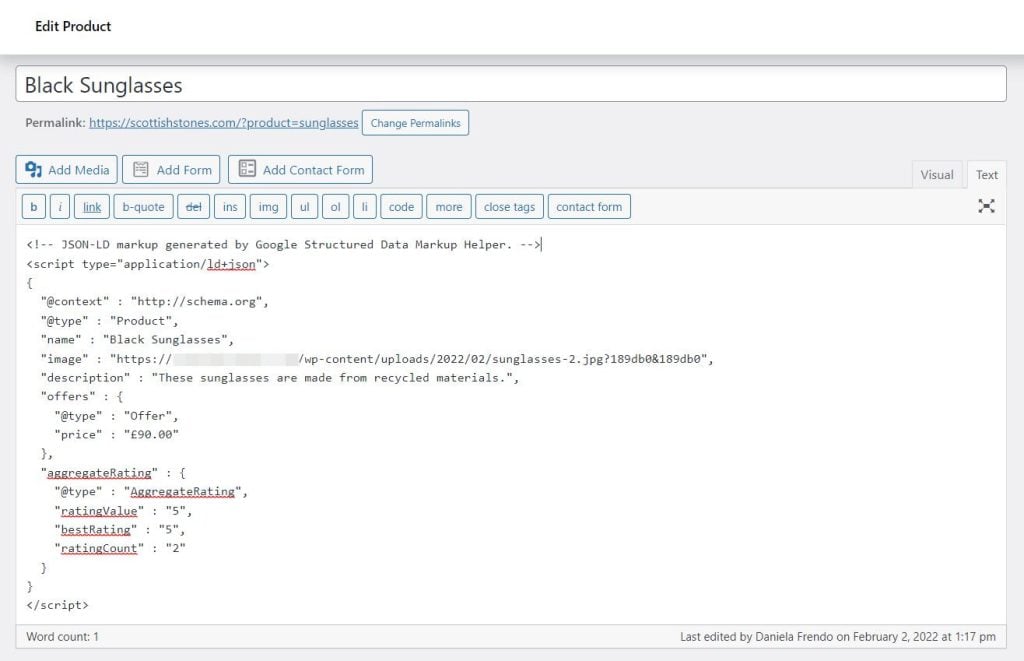The image size is (1024, 661).
Task: Click the Add Form icon
Action: click(140, 169)
